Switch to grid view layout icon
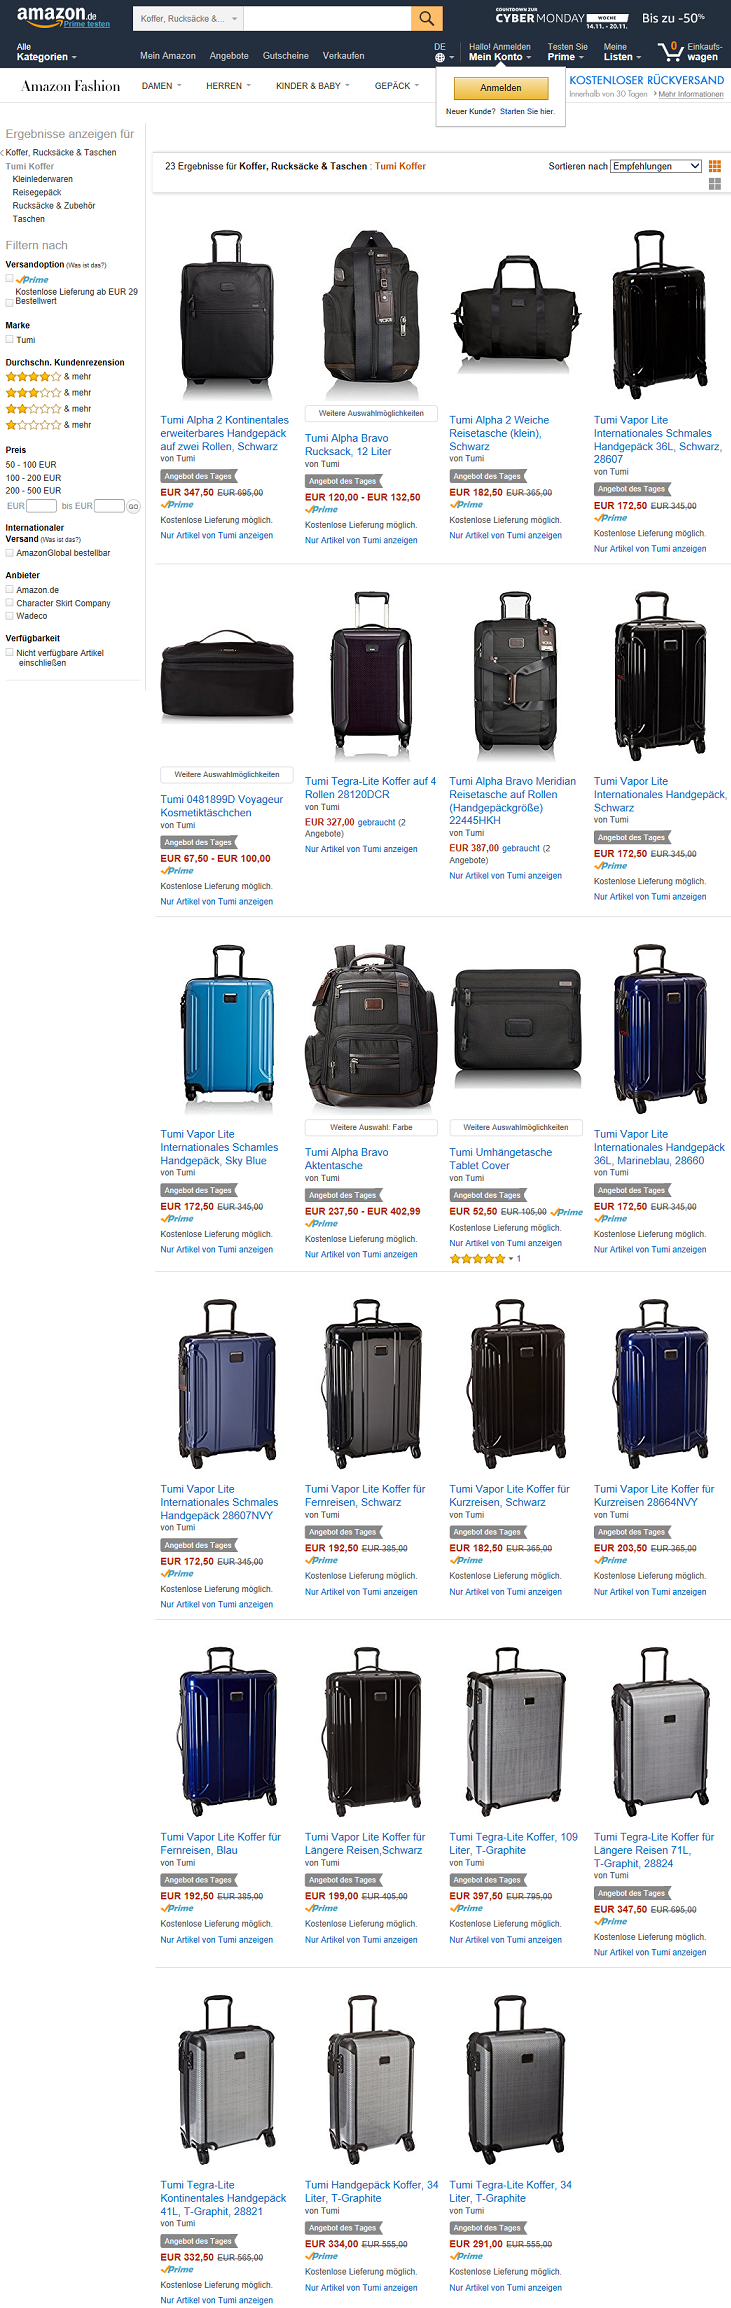731x2308 pixels. pos(715,166)
